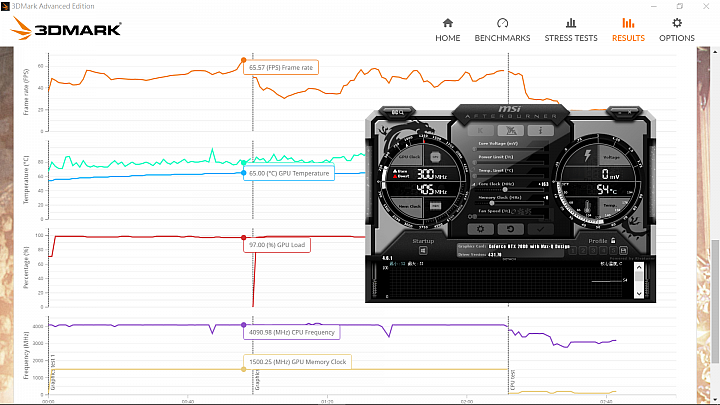Click the 3DMark logo
The height and width of the screenshot is (405, 720).
[x=66, y=28]
